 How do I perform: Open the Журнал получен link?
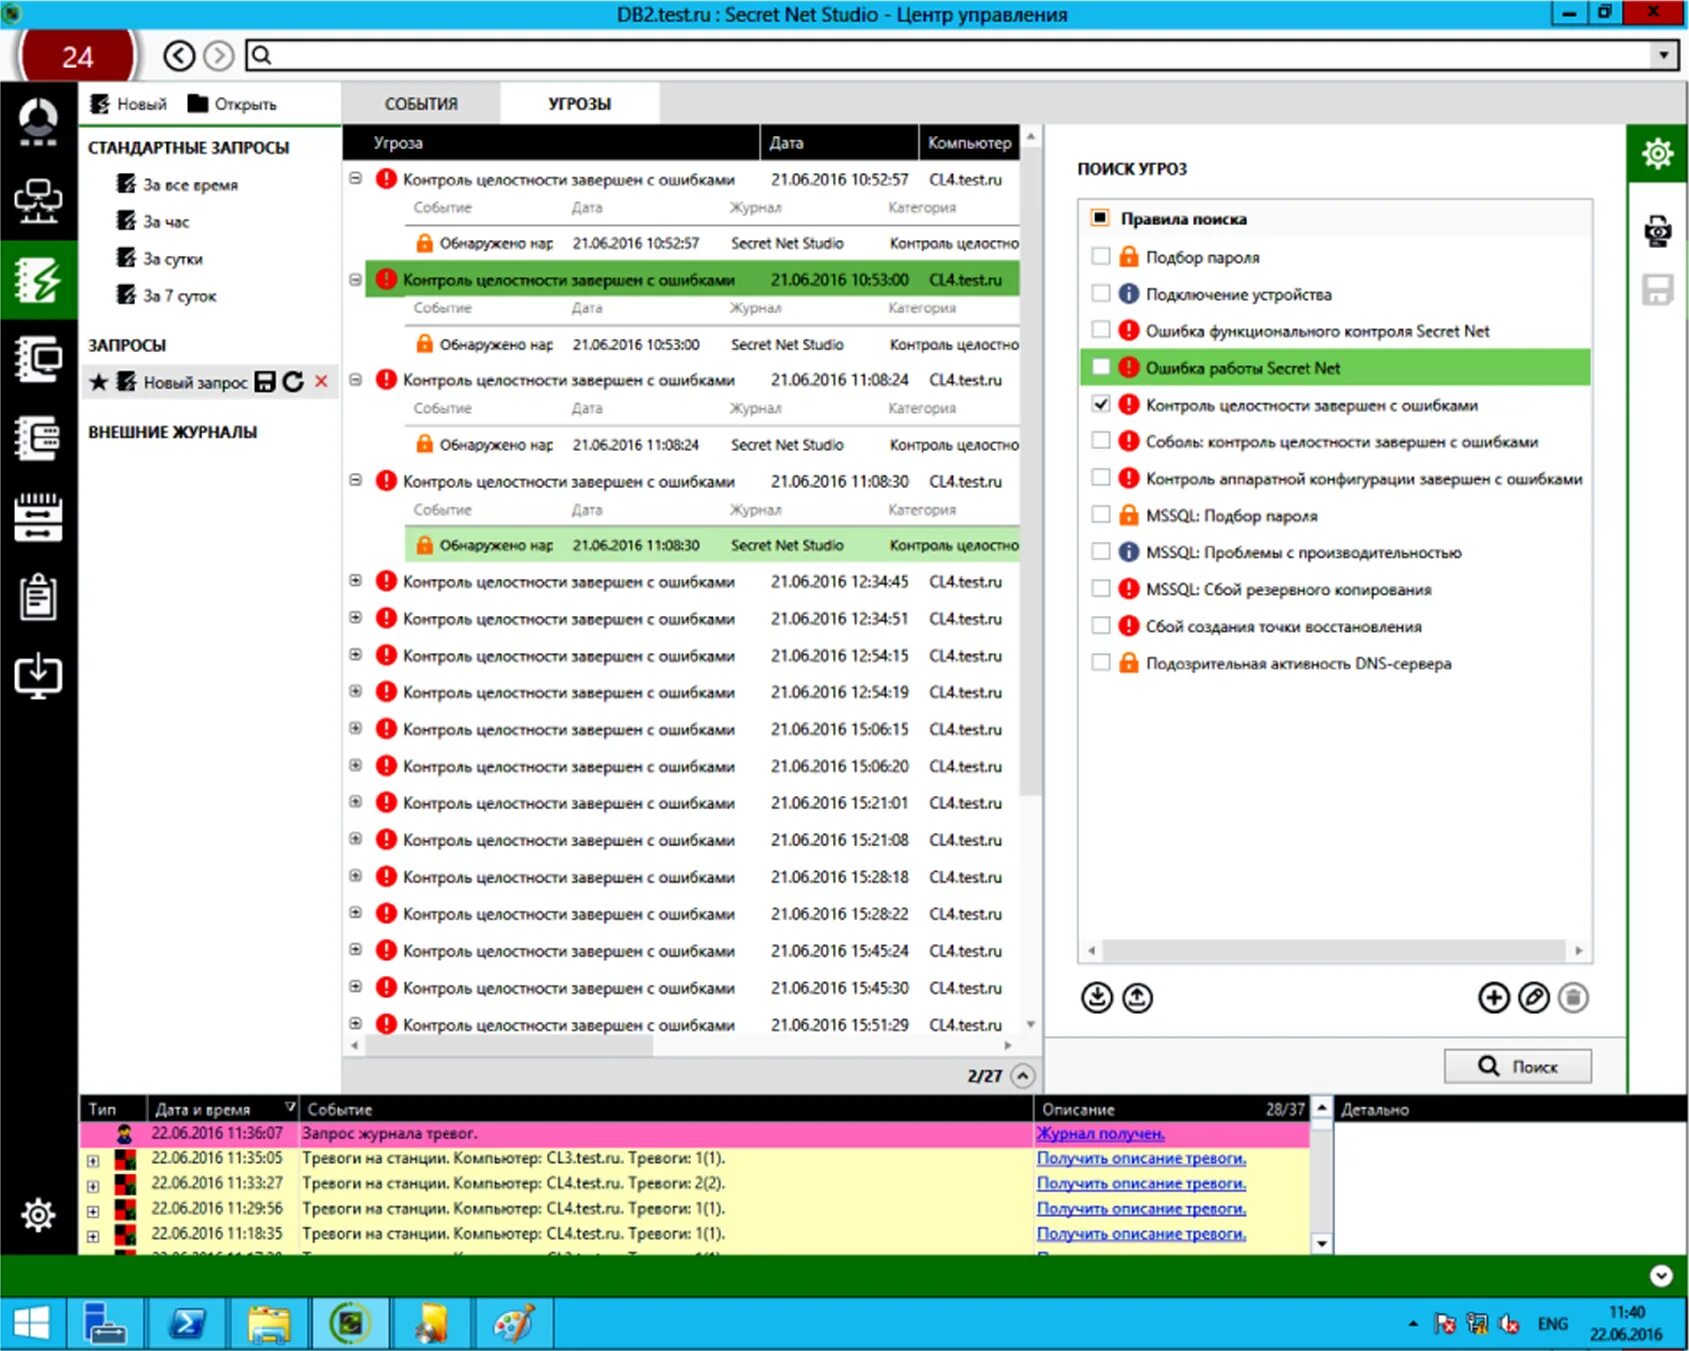point(1100,1133)
